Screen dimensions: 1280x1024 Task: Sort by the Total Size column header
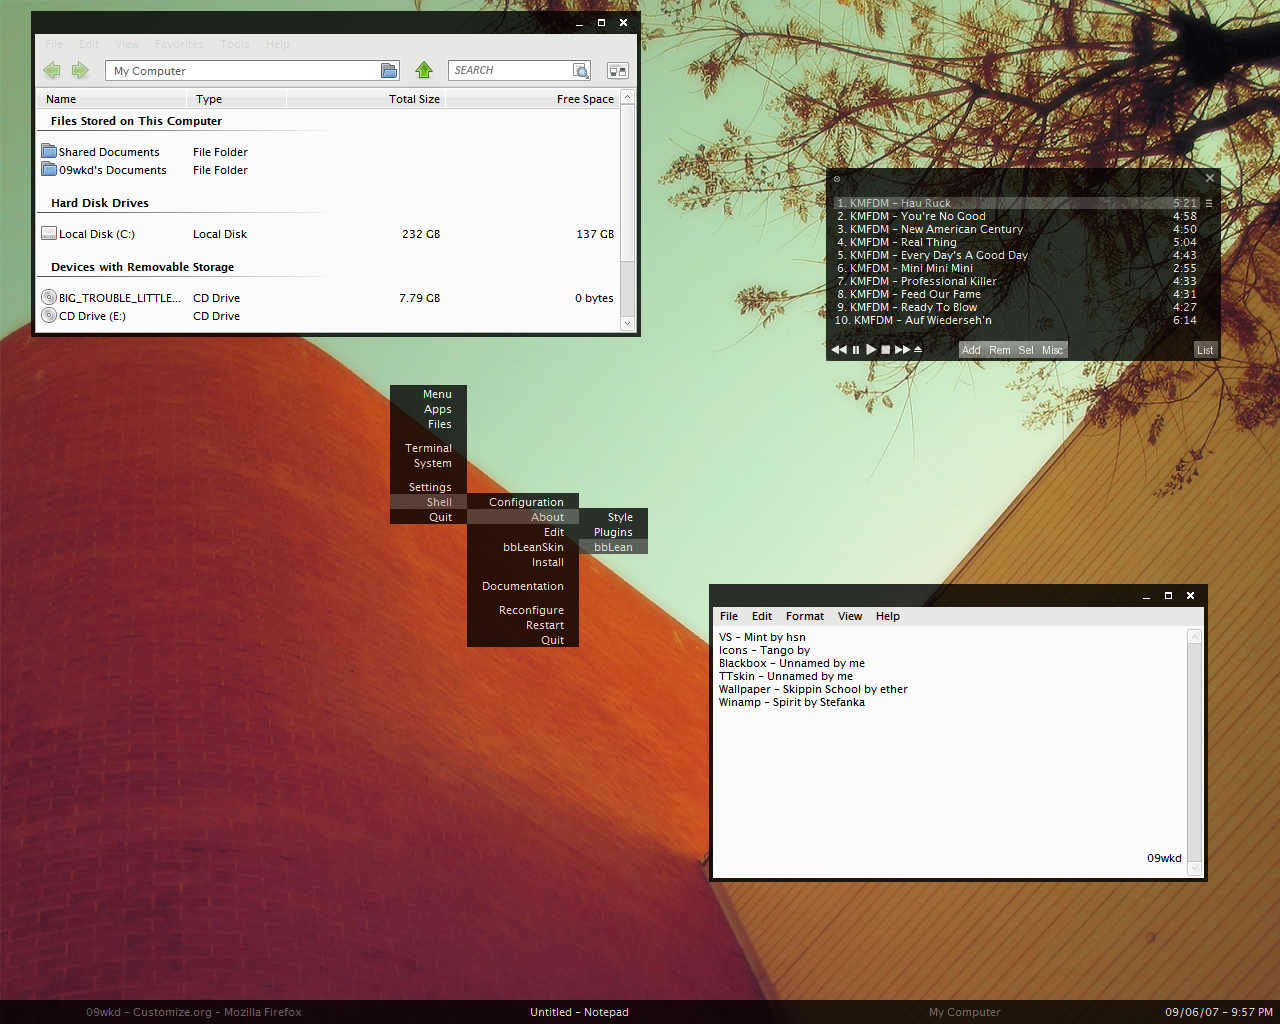pos(365,99)
